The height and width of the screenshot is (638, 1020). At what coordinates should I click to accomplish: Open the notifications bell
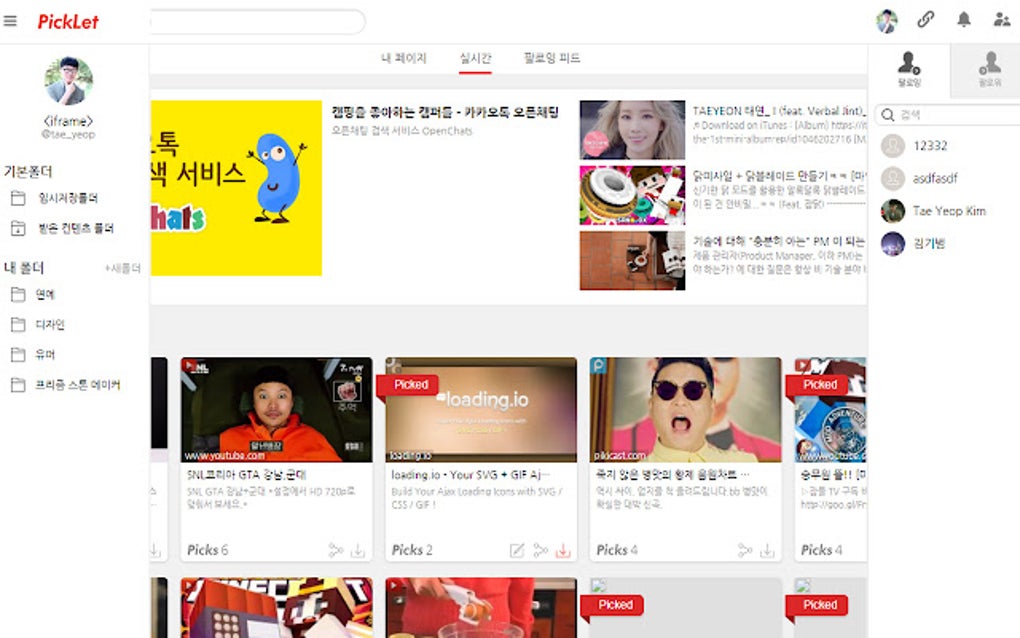point(964,20)
